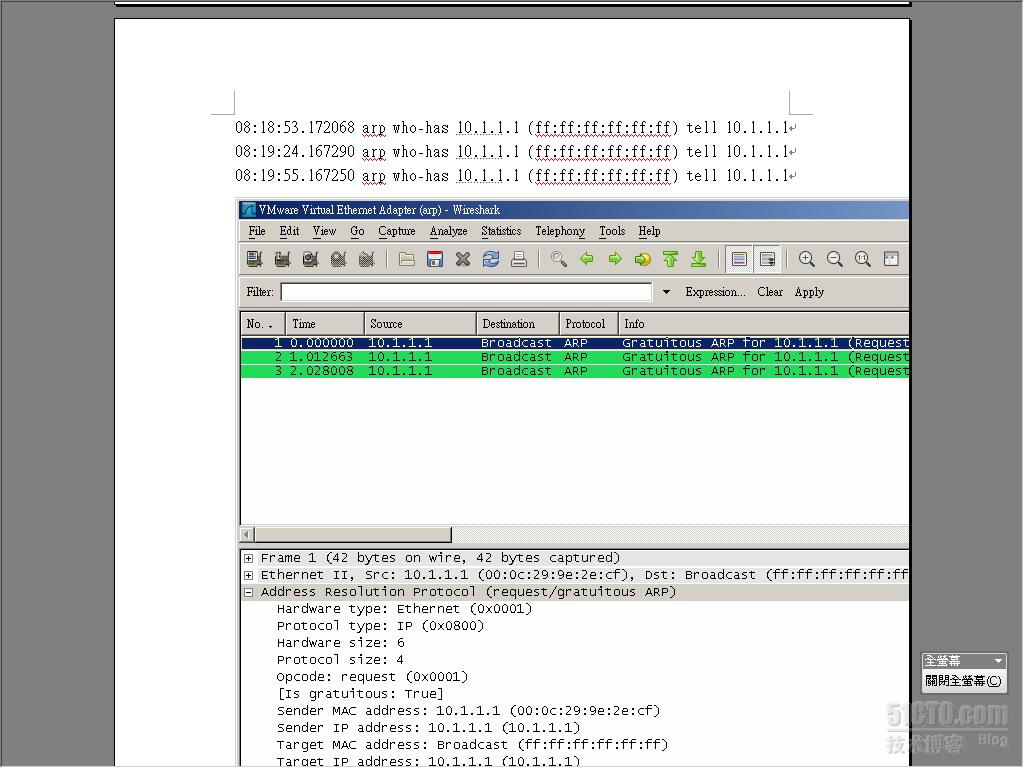
Task: Expand the Frame 1 tree node
Action: [248, 558]
